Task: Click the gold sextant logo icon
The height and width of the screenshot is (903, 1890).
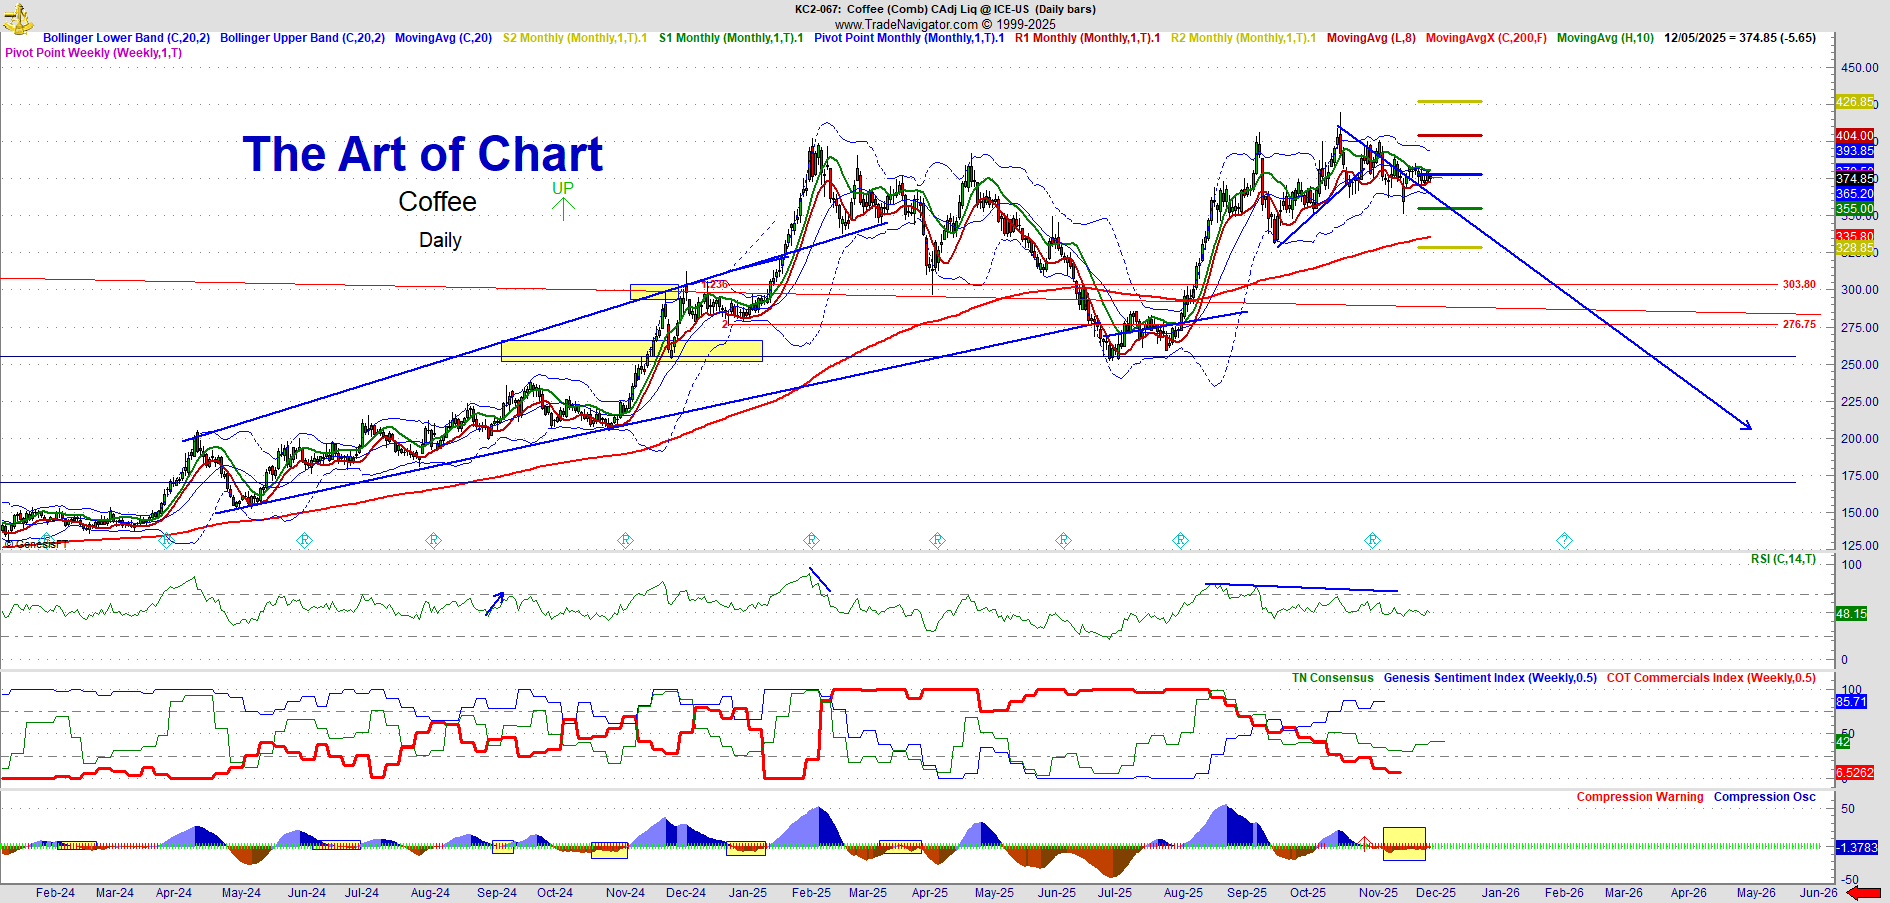Action: point(18,18)
